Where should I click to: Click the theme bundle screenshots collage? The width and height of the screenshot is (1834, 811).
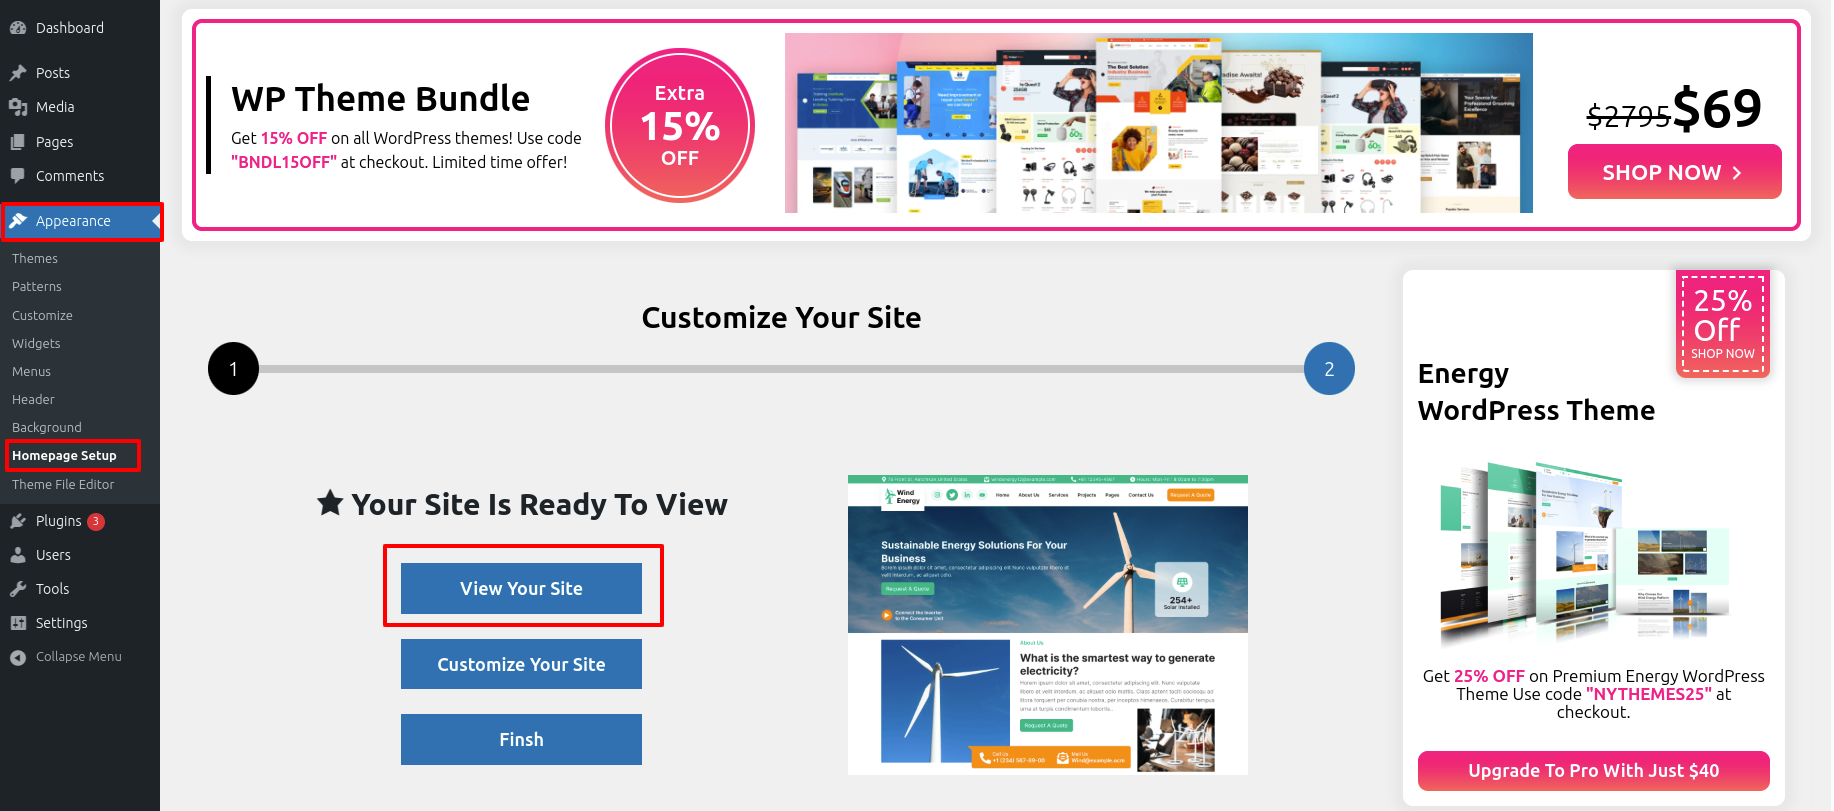pos(1159,123)
